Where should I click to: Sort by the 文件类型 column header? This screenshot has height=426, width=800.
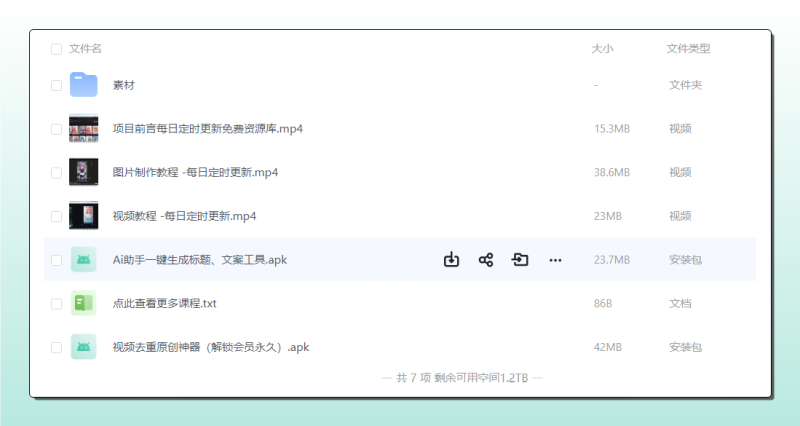pyautogui.click(x=688, y=48)
